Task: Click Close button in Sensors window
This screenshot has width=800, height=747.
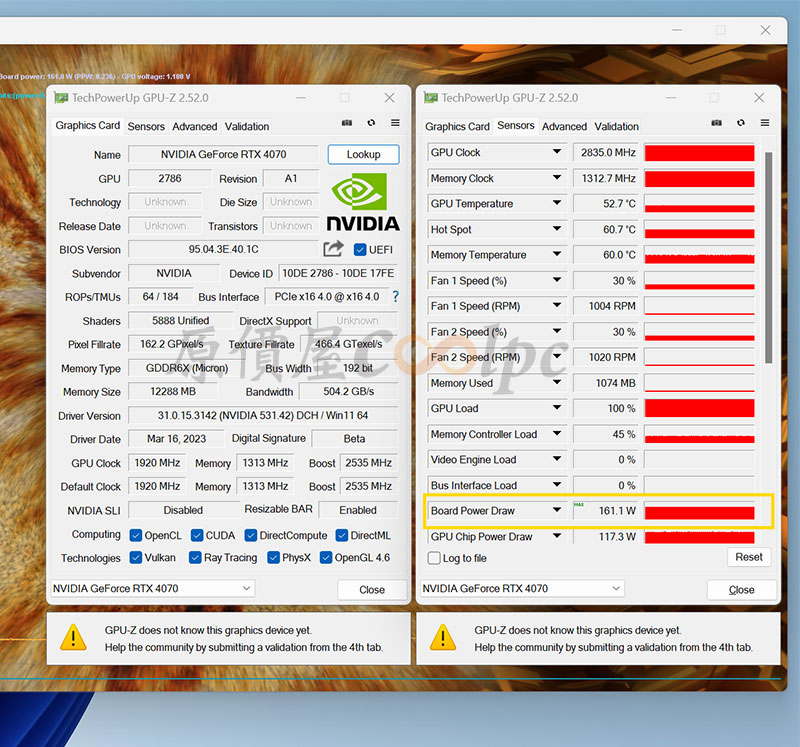Action: pyautogui.click(x=741, y=589)
